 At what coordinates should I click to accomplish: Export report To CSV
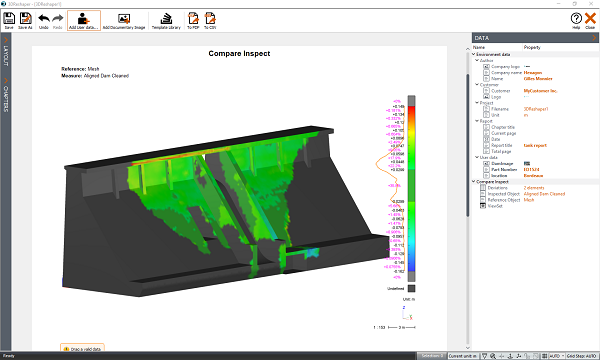tap(210, 20)
